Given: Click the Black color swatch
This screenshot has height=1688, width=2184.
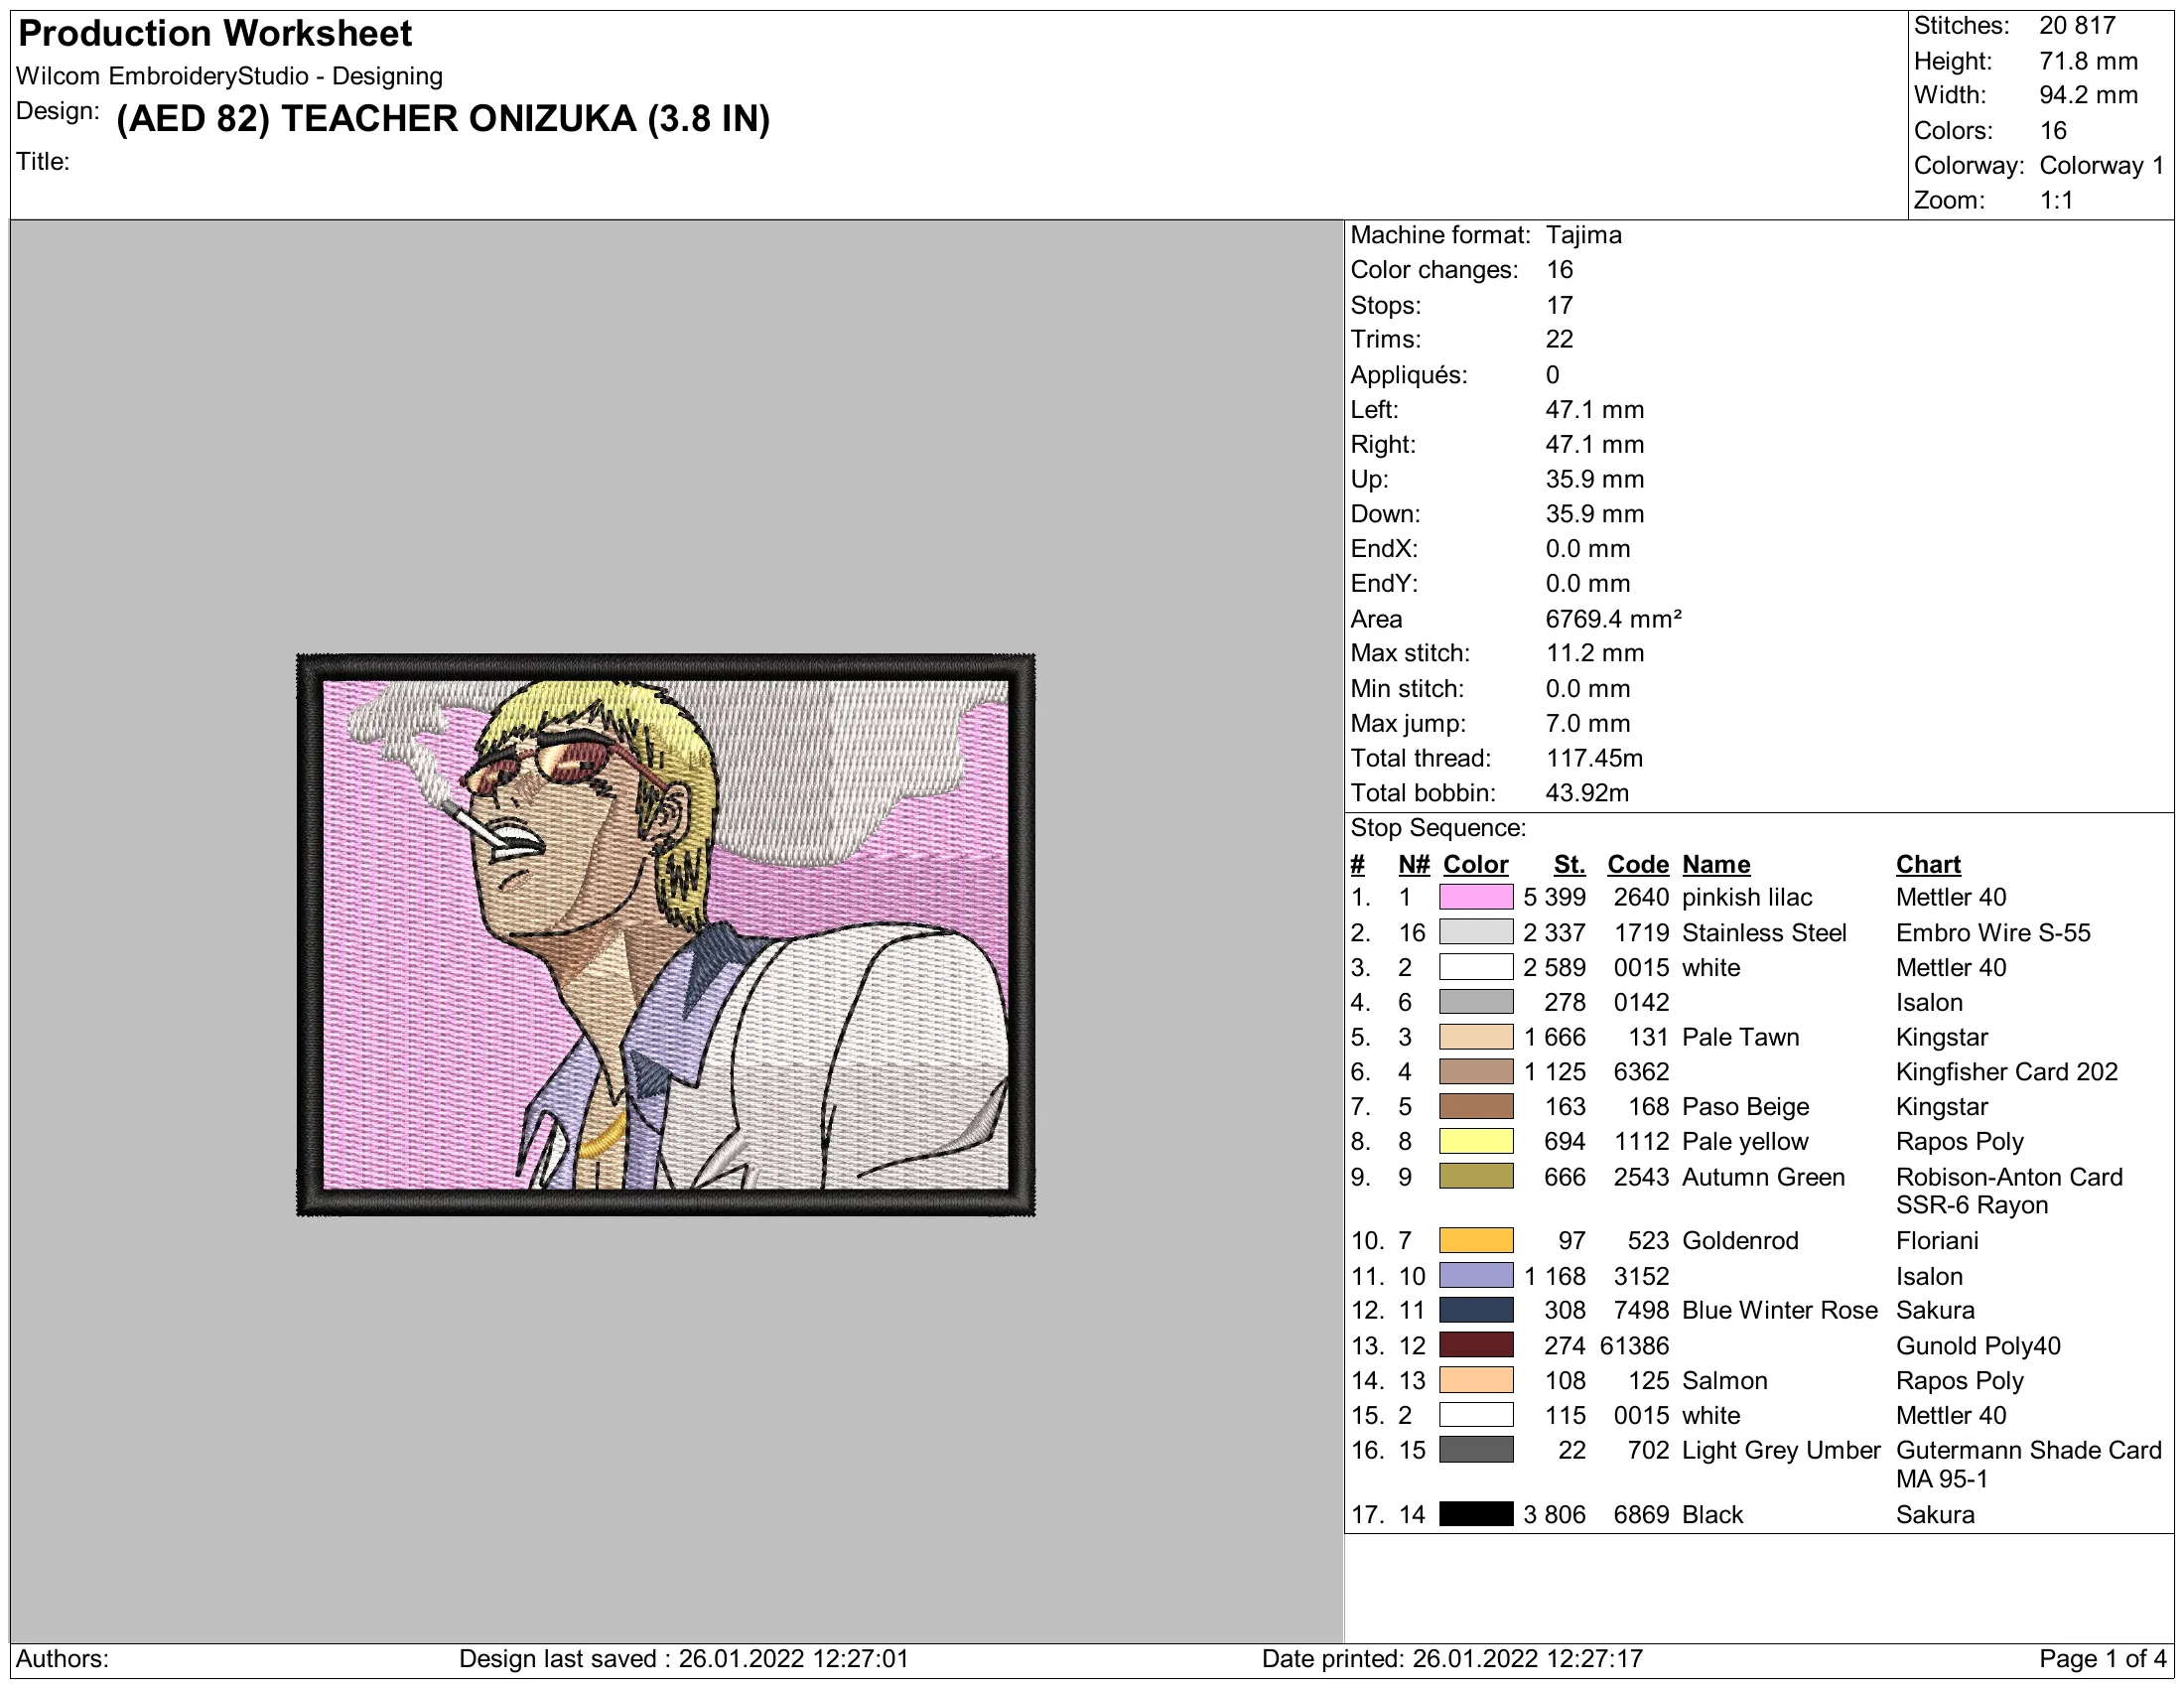Looking at the screenshot, I should pyautogui.click(x=1476, y=1514).
